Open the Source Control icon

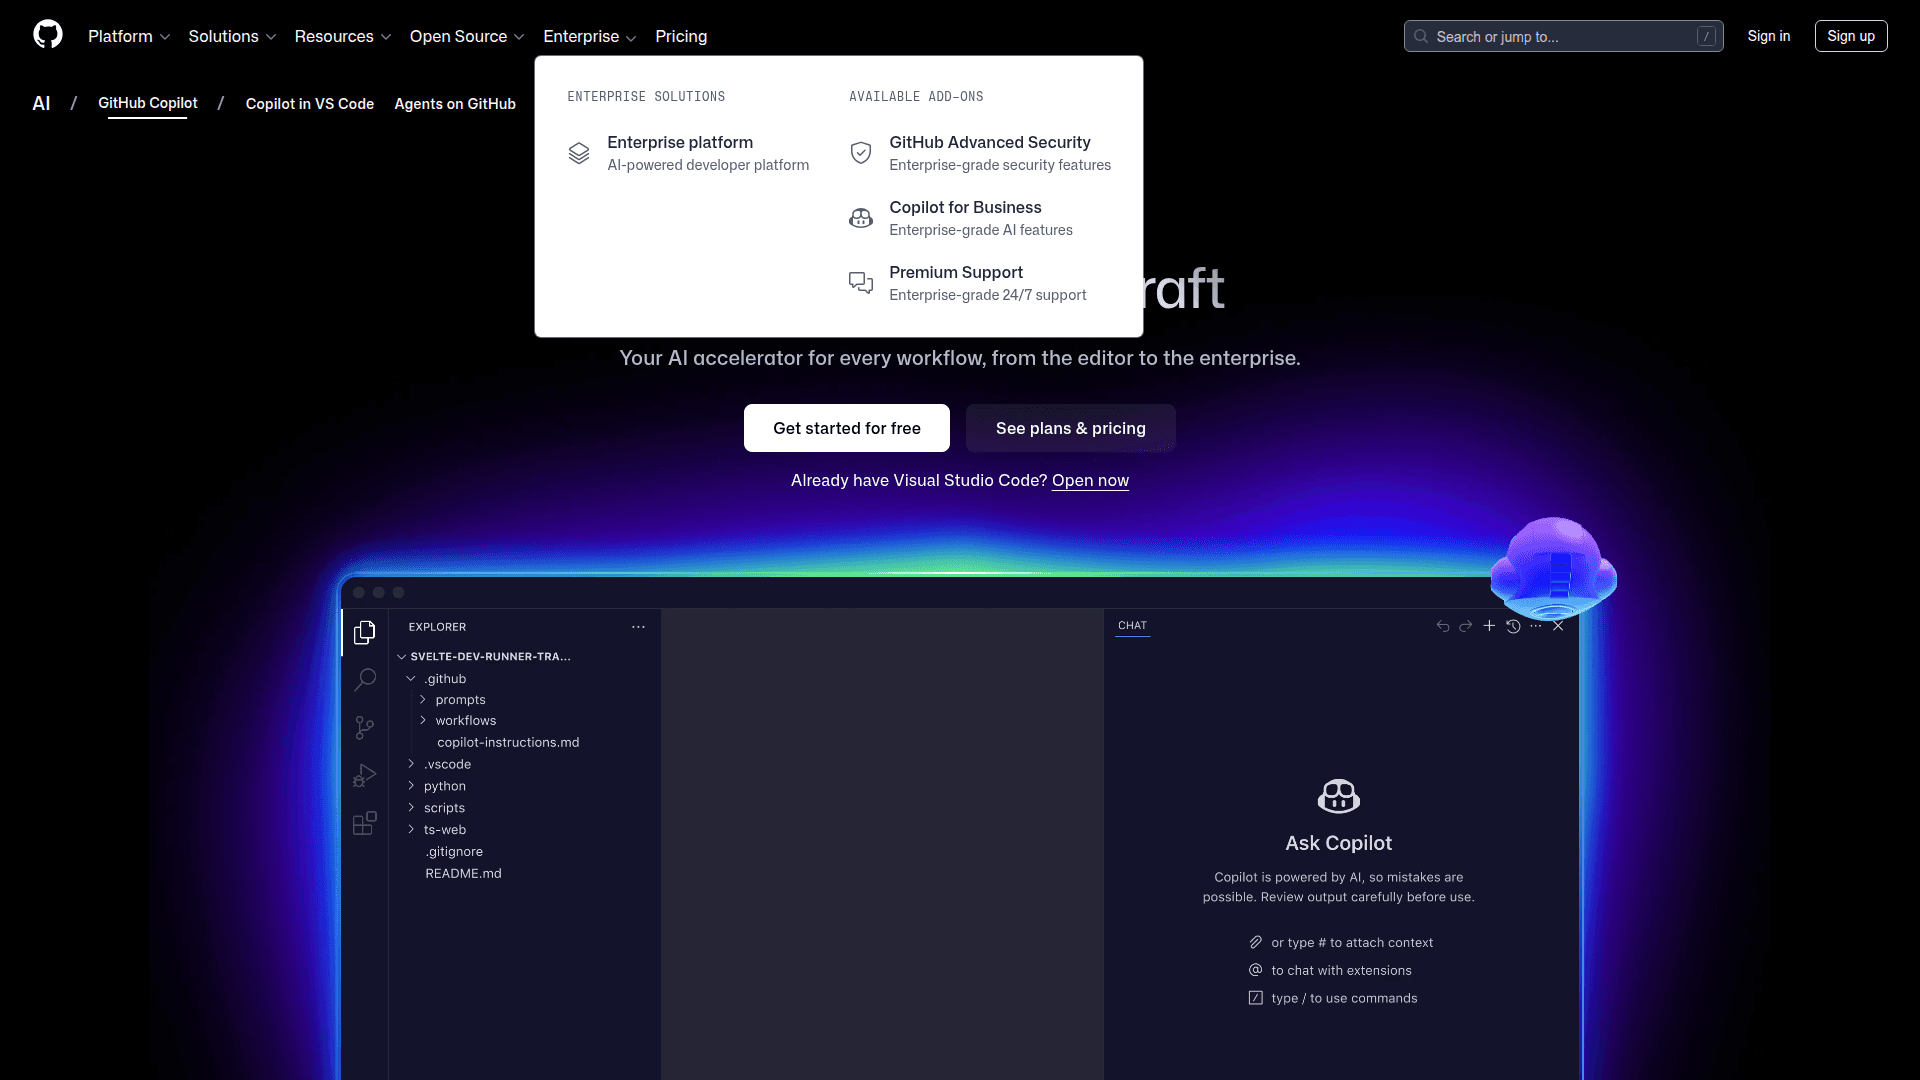pyautogui.click(x=364, y=727)
